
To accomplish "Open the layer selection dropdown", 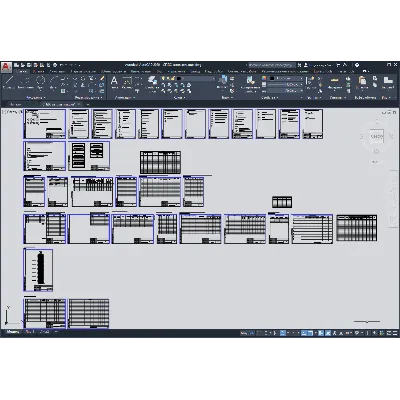I will coord(196,79).
